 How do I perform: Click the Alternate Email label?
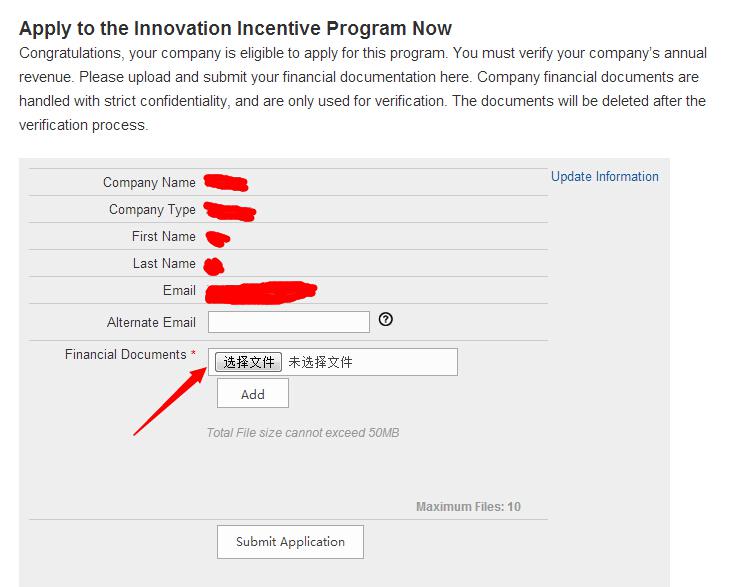point(151,322)
